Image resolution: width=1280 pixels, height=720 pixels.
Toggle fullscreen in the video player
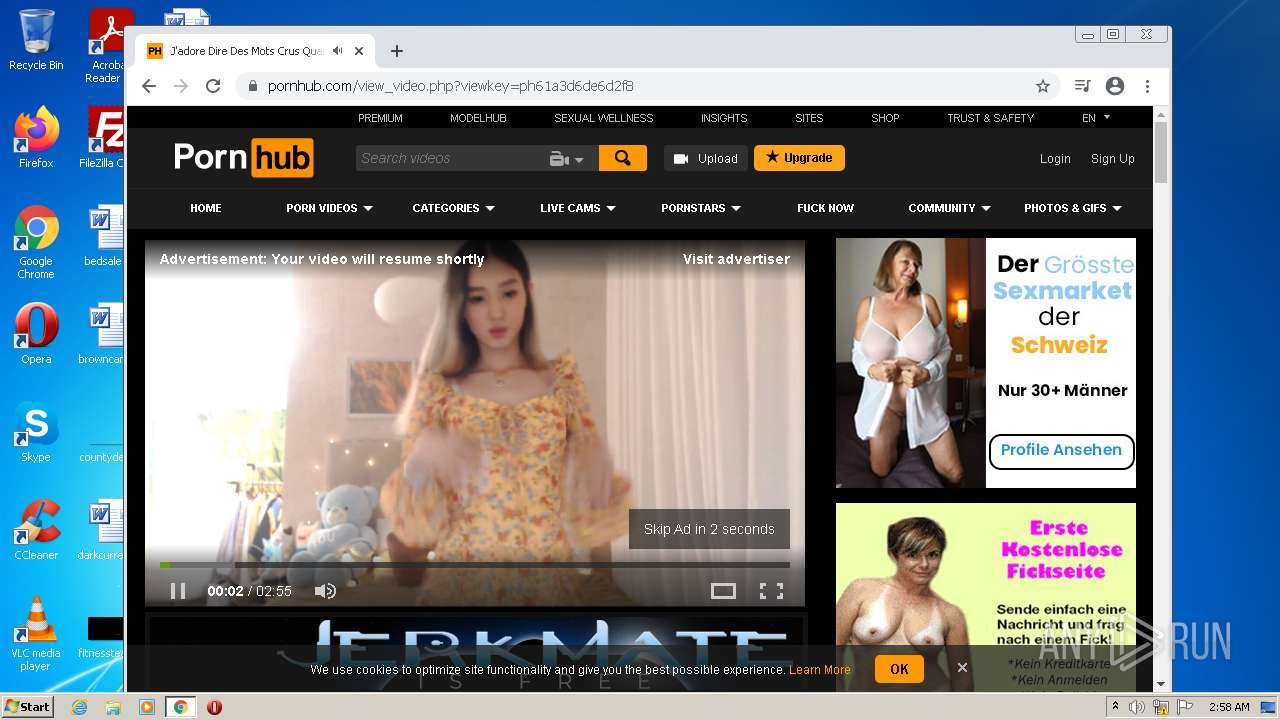(771, 591)
